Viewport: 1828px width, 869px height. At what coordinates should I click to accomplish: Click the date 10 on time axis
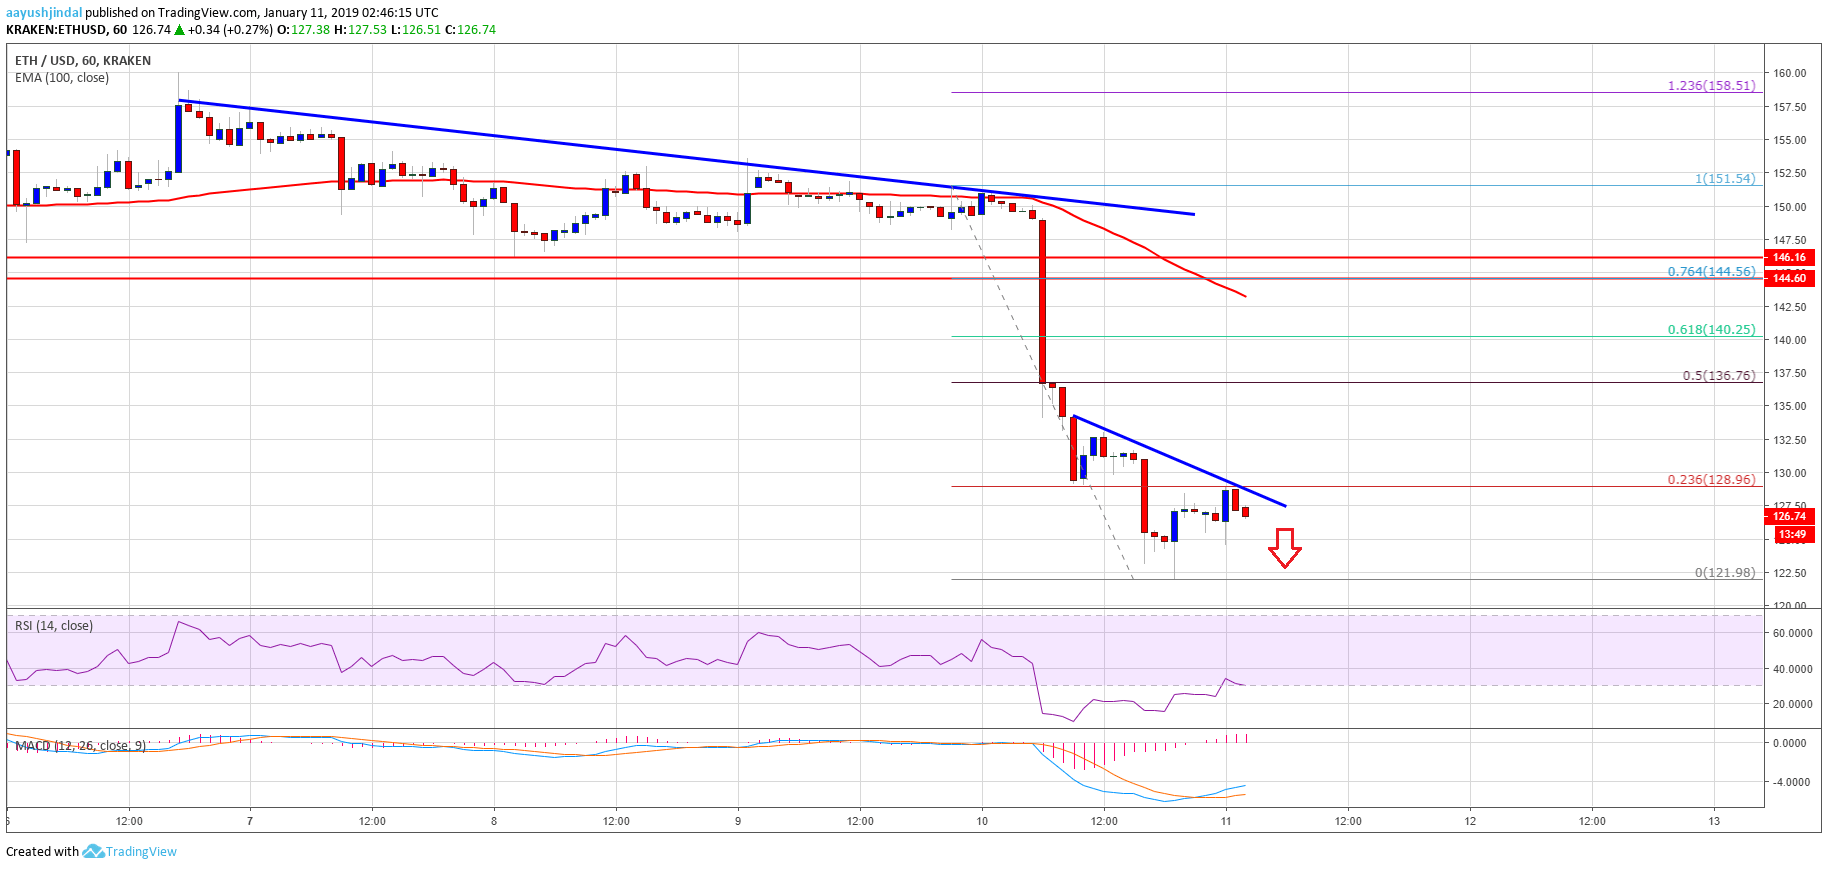[x=982, y=821]
